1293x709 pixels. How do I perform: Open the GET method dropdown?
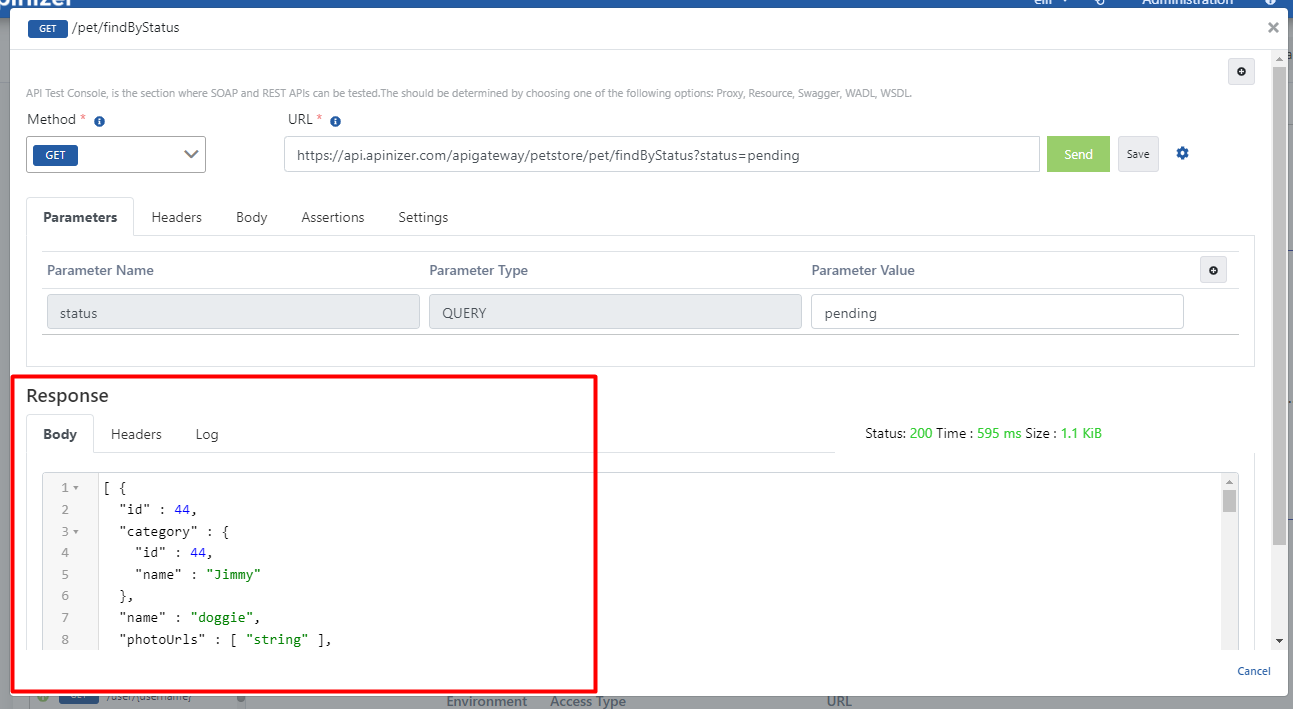[116, 155]
